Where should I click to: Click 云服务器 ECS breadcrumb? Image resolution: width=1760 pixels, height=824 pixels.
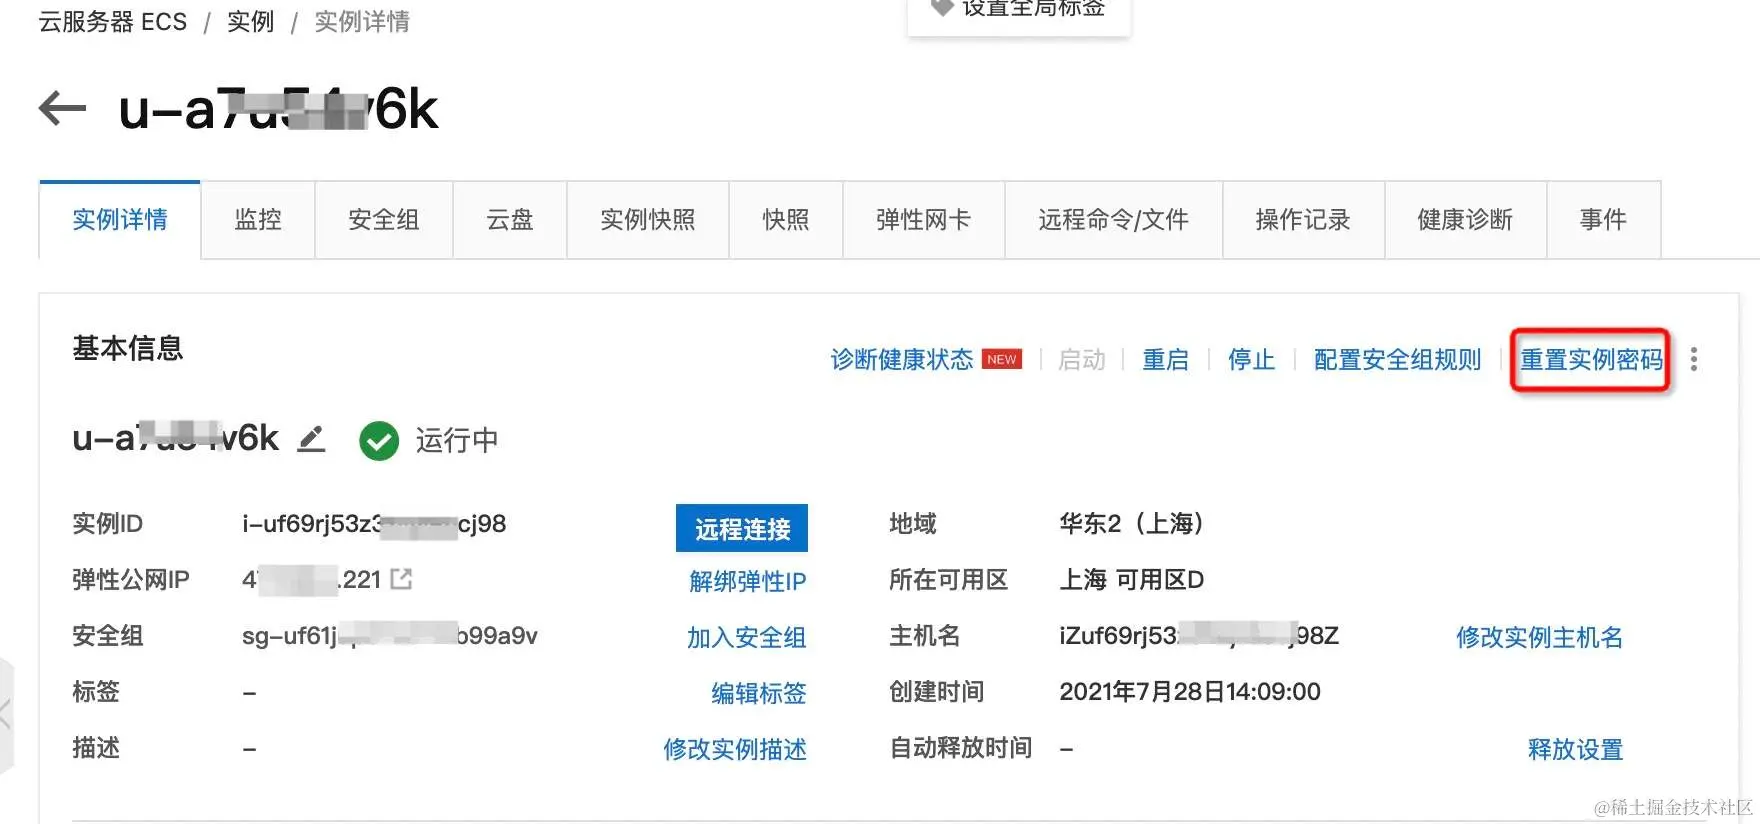tap(113, 22)
